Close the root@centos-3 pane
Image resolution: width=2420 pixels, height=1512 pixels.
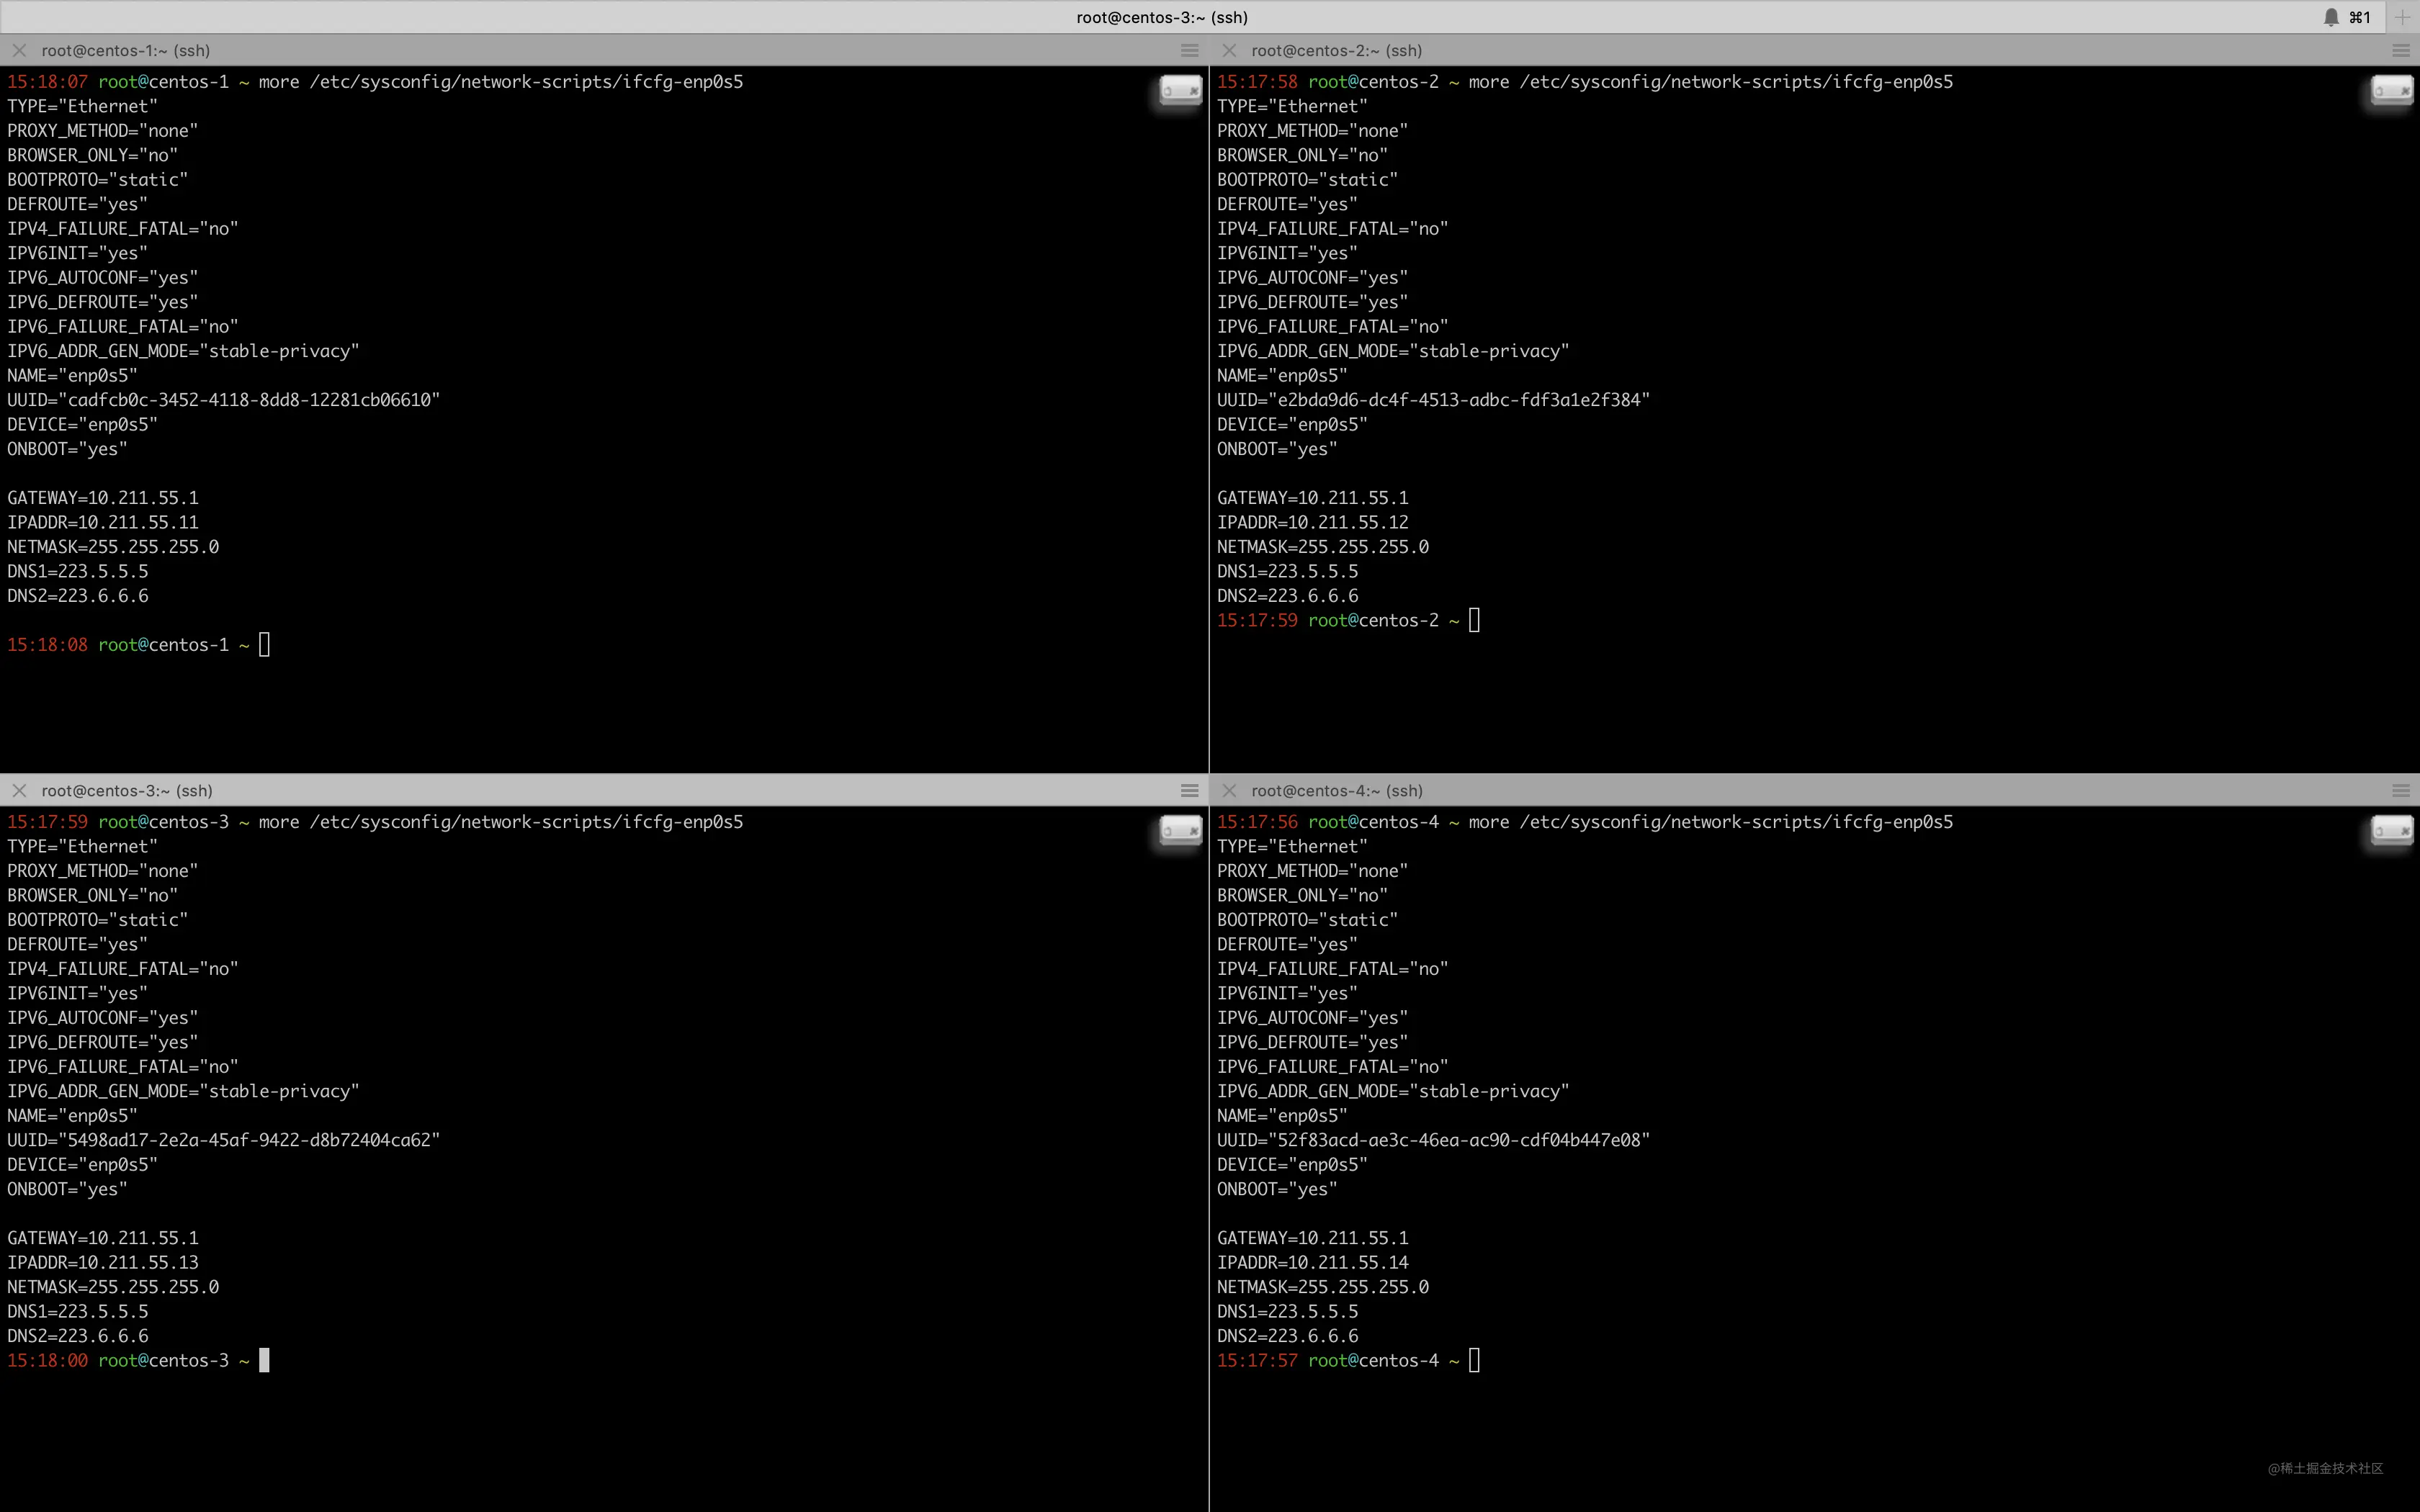coord(19,790)
